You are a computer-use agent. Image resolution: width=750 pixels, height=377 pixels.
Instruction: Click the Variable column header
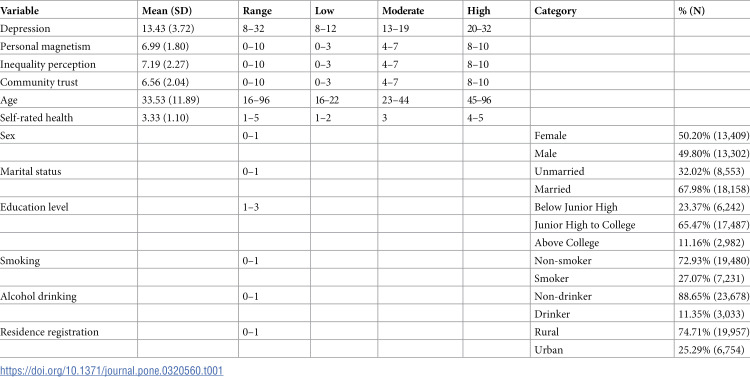(x=20, y=11)
